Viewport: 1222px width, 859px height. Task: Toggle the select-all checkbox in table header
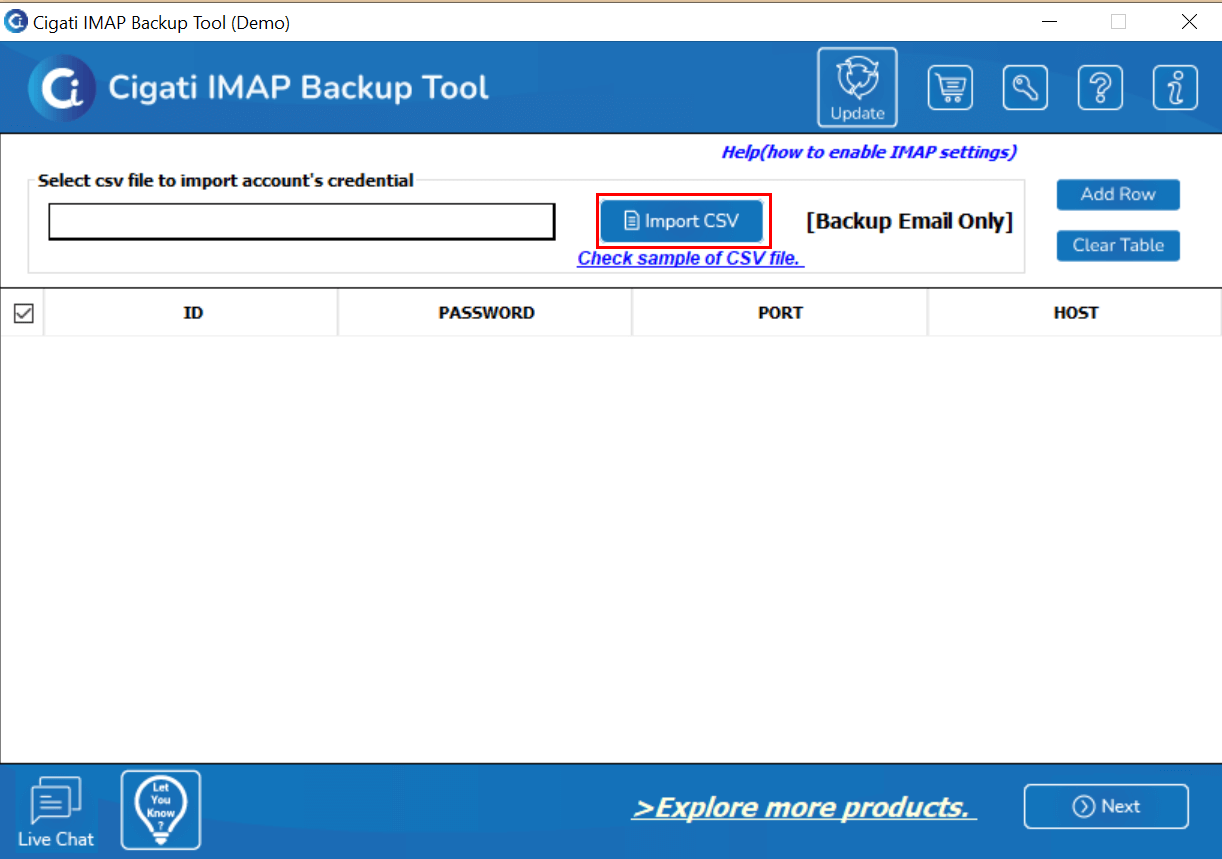(x=23, y=313)
